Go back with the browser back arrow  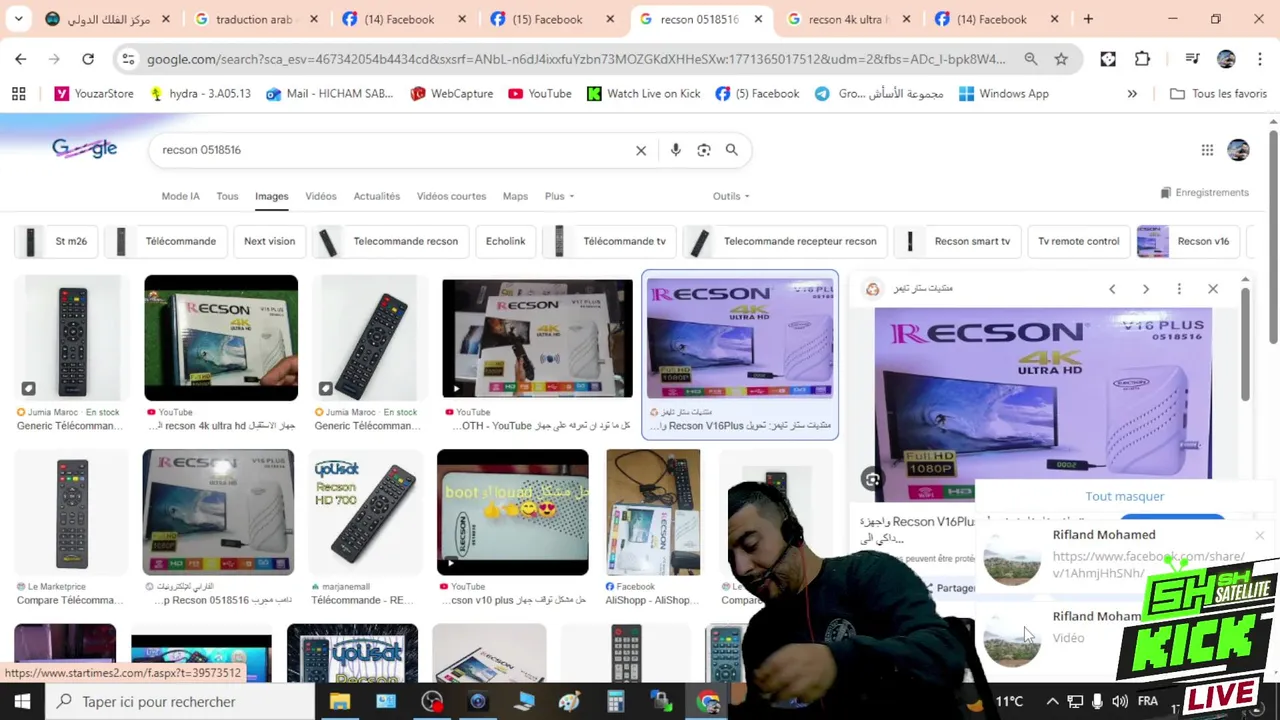pos(21,59)
